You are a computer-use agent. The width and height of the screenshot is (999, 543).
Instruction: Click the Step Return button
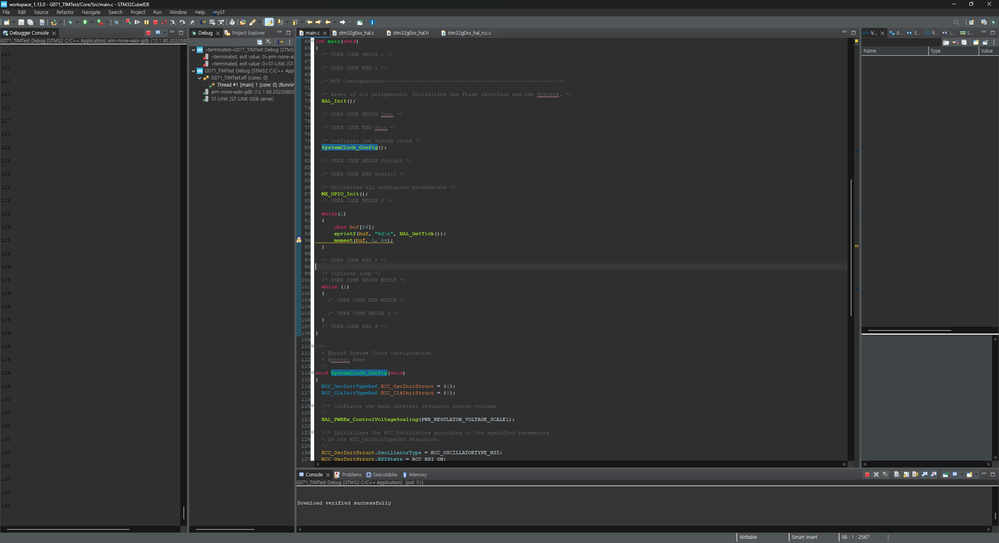[x=192, y=22]
